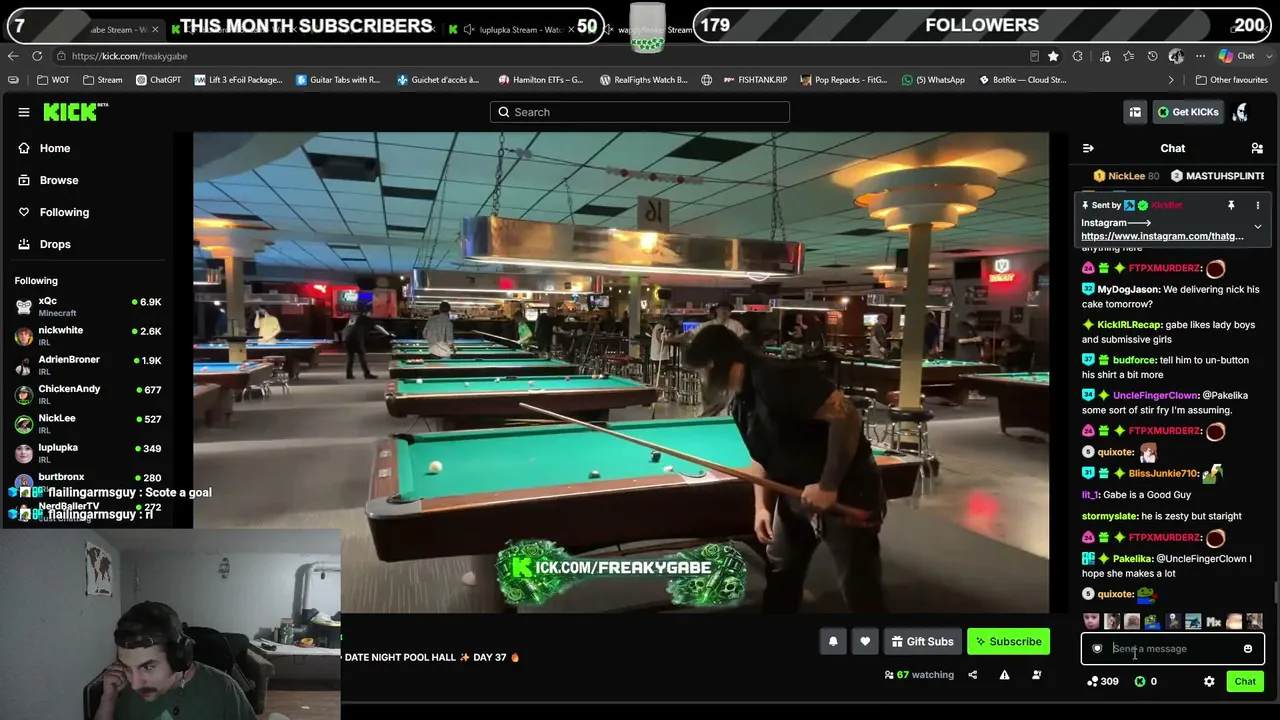Open the WhatsApp bookmark

click(933, 80)
